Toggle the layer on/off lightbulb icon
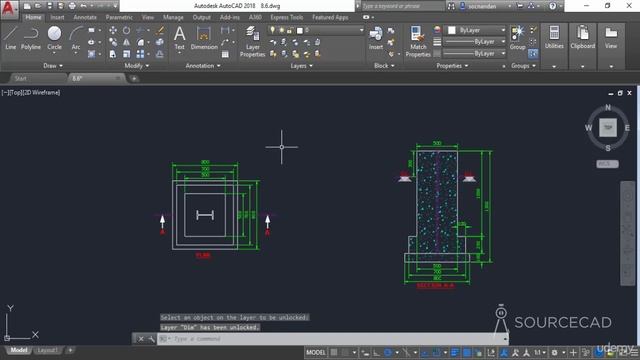This screenshot has height=360, width=640. tap(273, 30)
